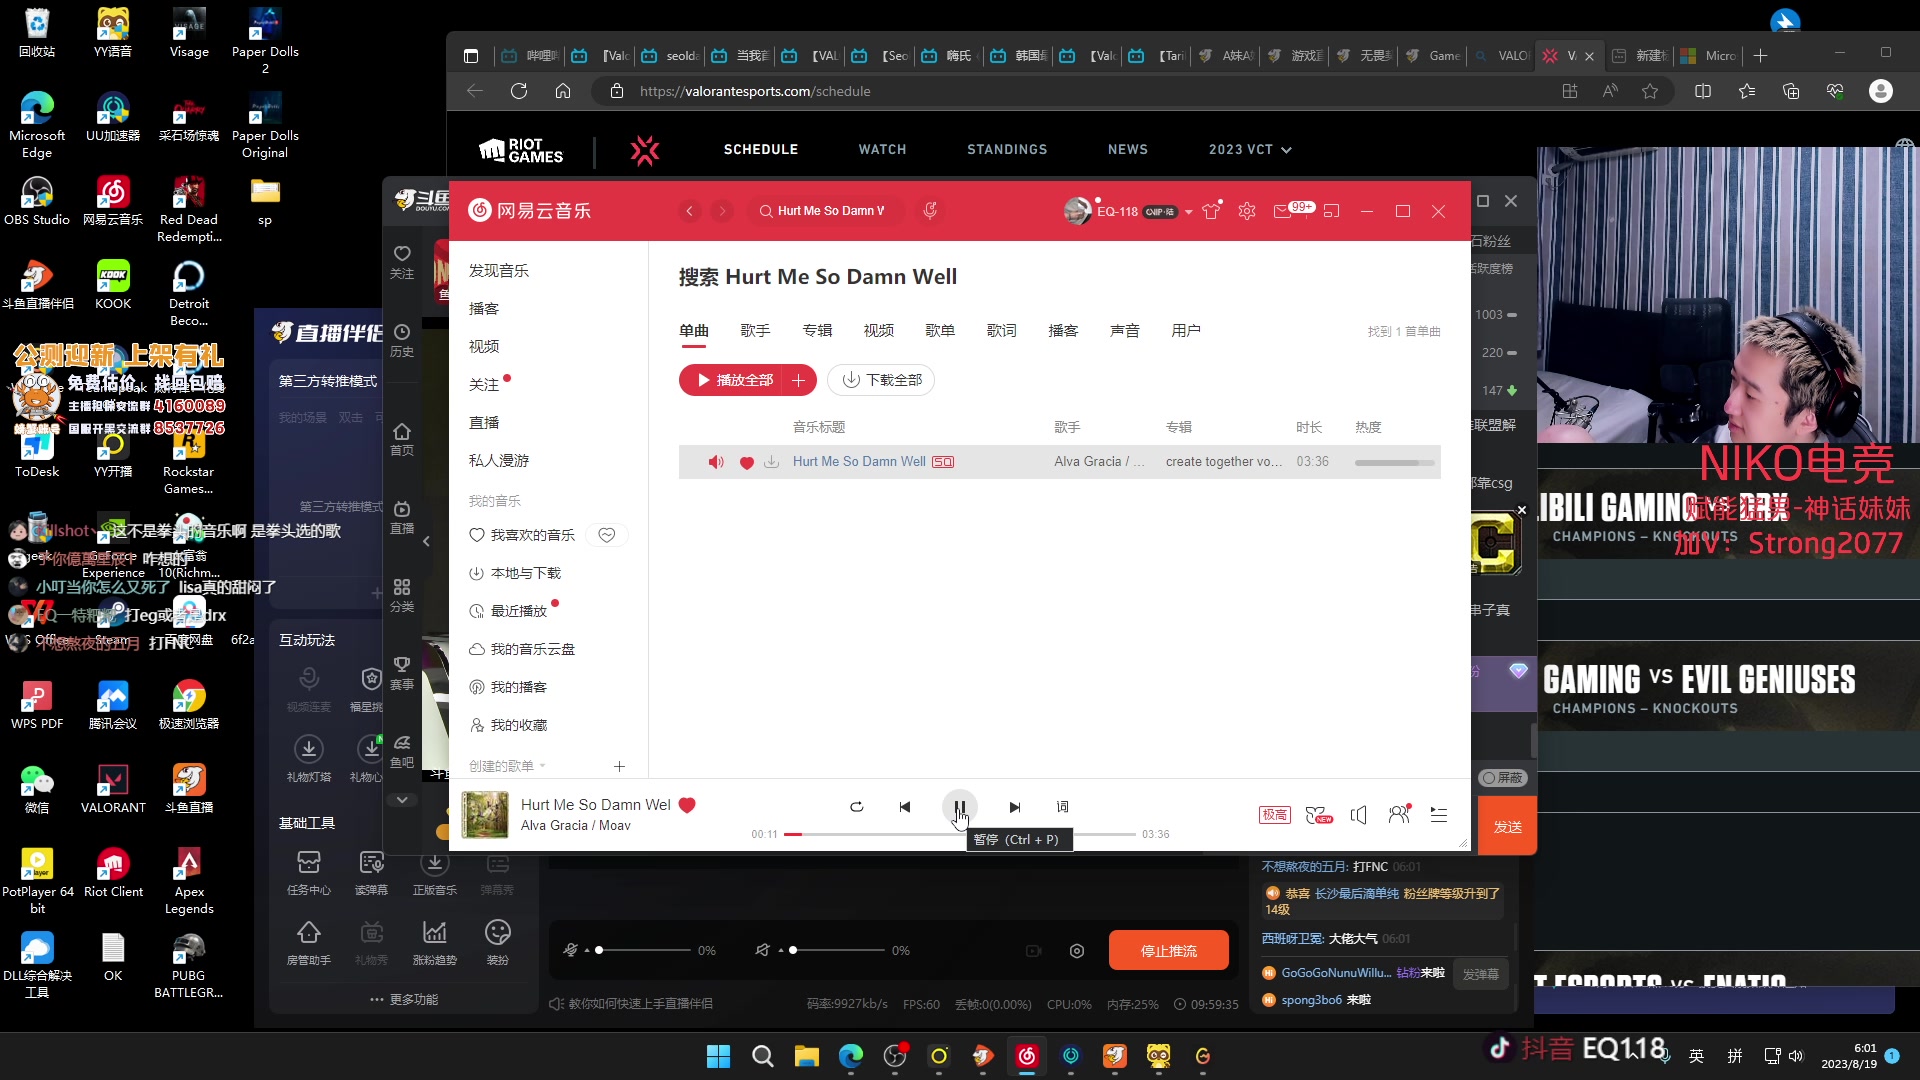This screenshot has width=1920, height=1080.
Task: Start heartbeat mode next to 我喜欢的音乐
Action: 607,535
